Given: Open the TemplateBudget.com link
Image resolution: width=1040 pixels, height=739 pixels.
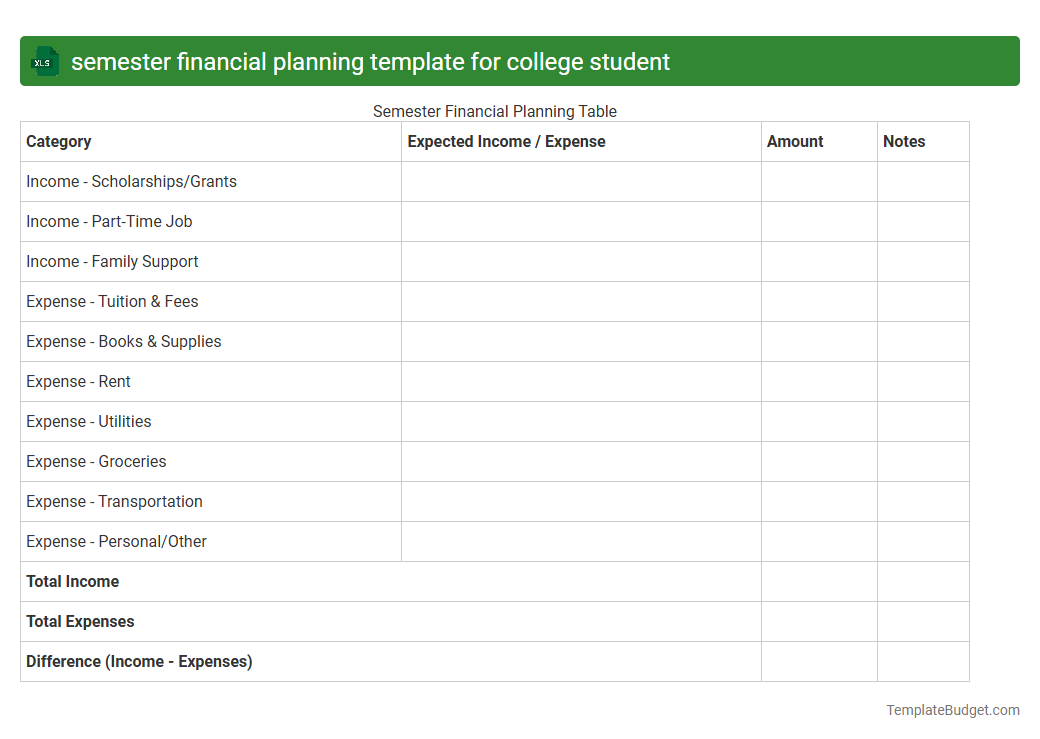Looking at the screenshot, I should pyautogui.click(x=952, y=710).
